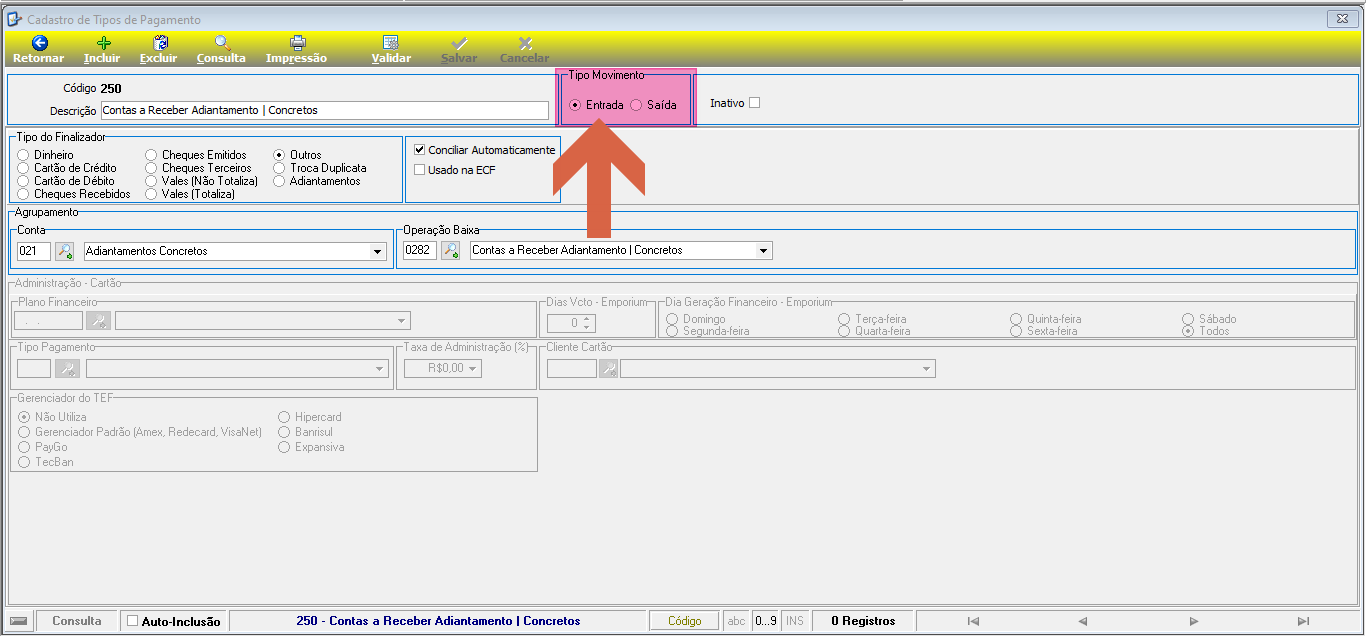Select the Cheques Recebidos finalizer
1366x637 pixels.
coord(24,194)
